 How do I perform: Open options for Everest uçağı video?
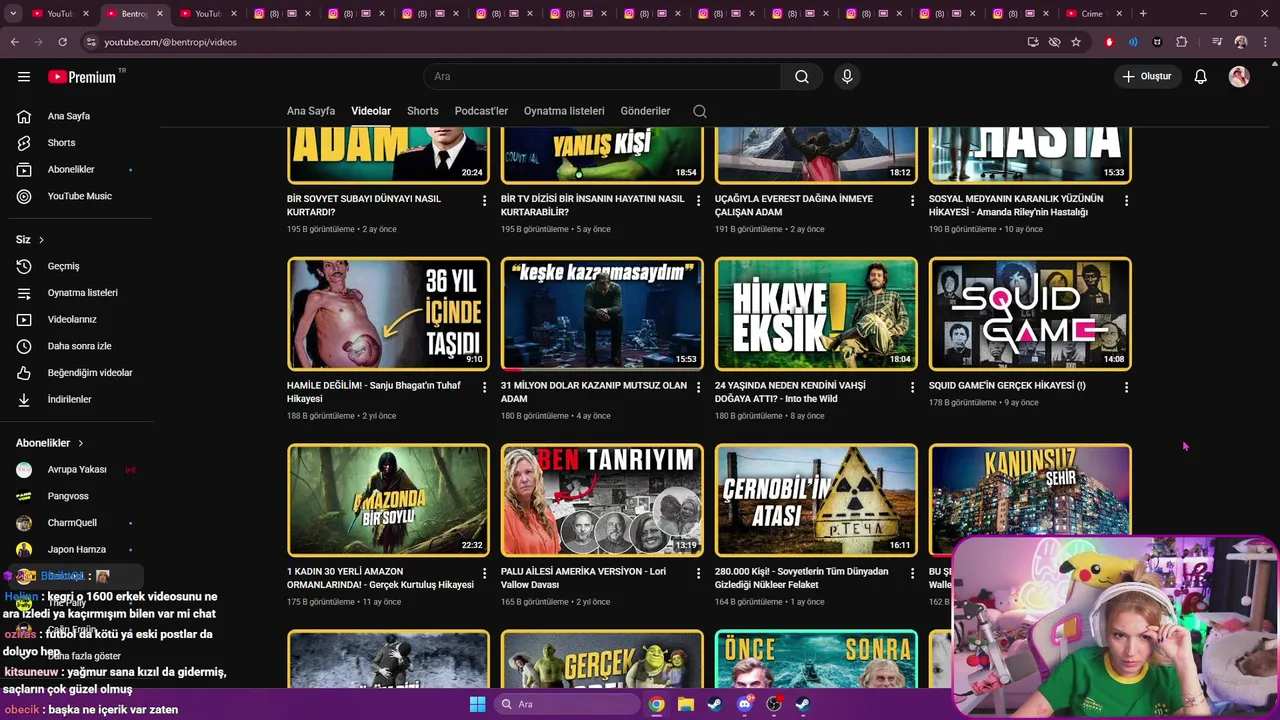[912, 201]
